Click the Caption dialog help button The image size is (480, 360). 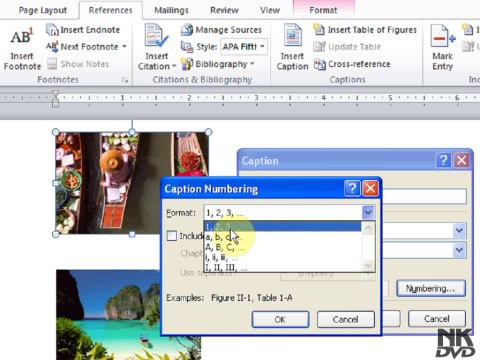[443, 160]
